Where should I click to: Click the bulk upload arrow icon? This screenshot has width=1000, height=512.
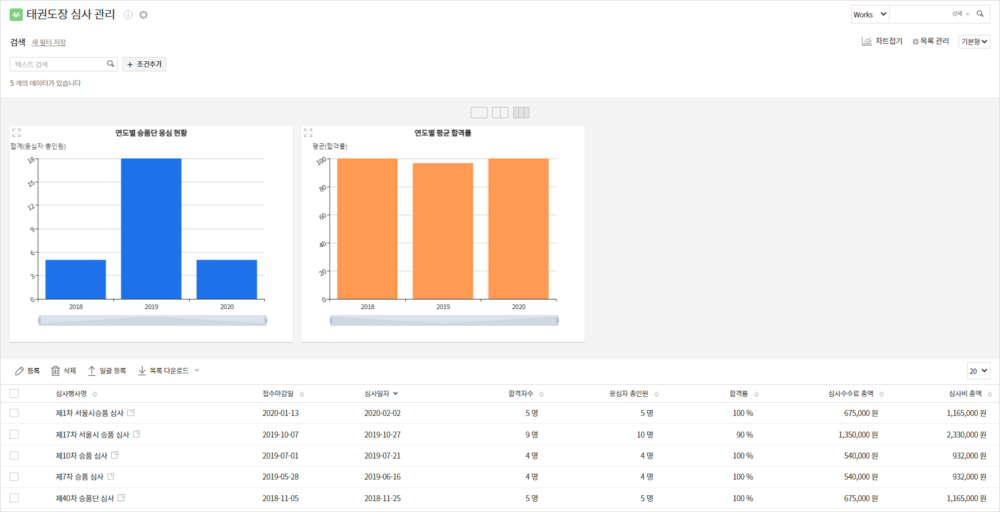[92, 370]
